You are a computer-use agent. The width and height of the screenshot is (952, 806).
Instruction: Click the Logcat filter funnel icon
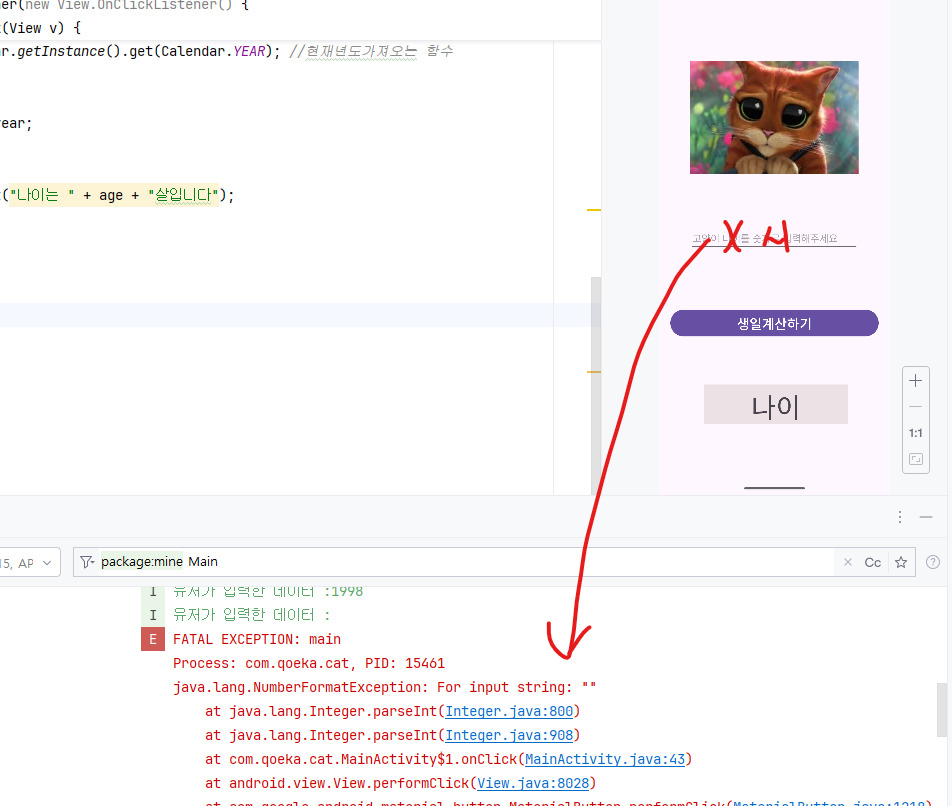(x=87, y=562)
